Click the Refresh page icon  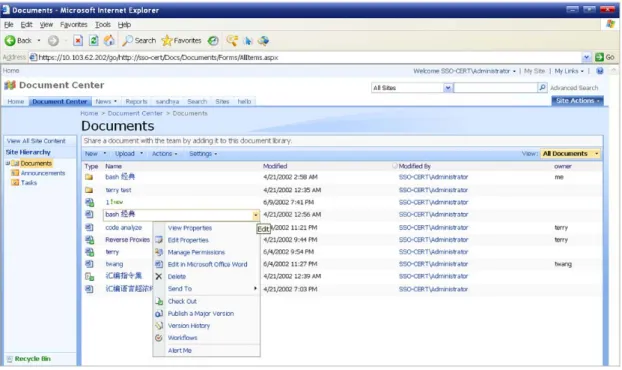94,40
